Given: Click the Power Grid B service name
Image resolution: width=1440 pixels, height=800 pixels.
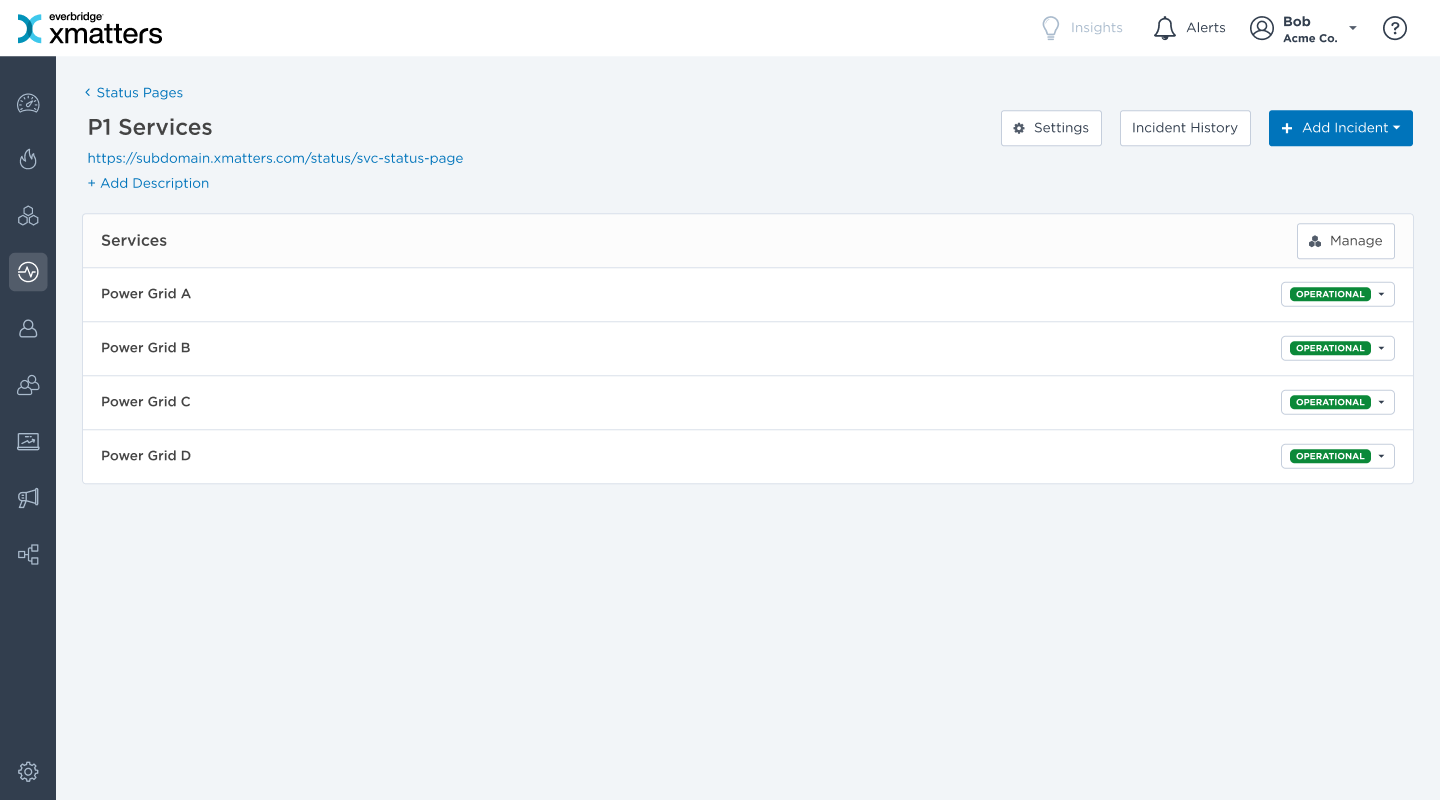Looking at the screenshot, I should tap(146, 348).
